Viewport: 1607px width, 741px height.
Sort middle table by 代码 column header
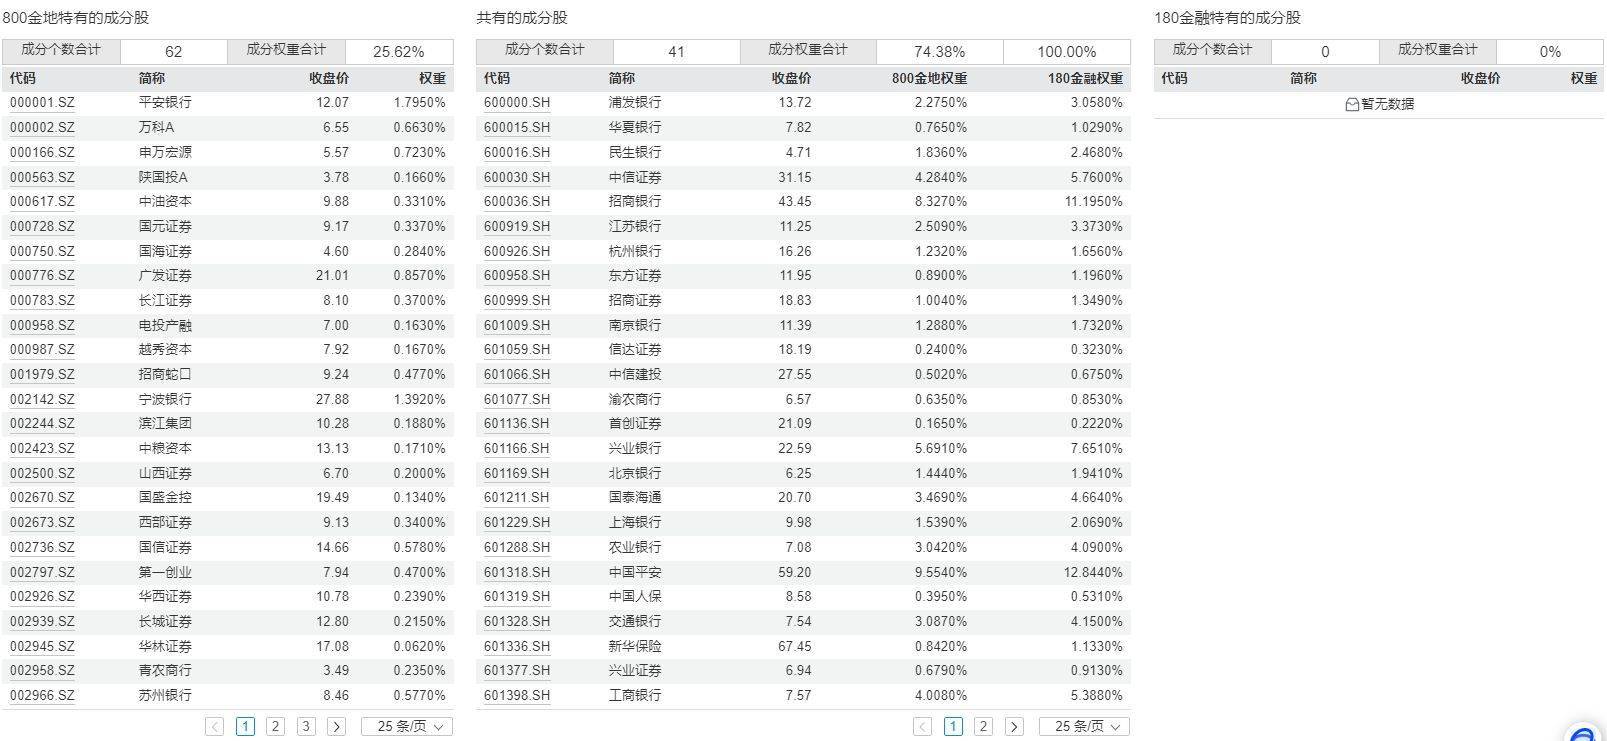497,78
